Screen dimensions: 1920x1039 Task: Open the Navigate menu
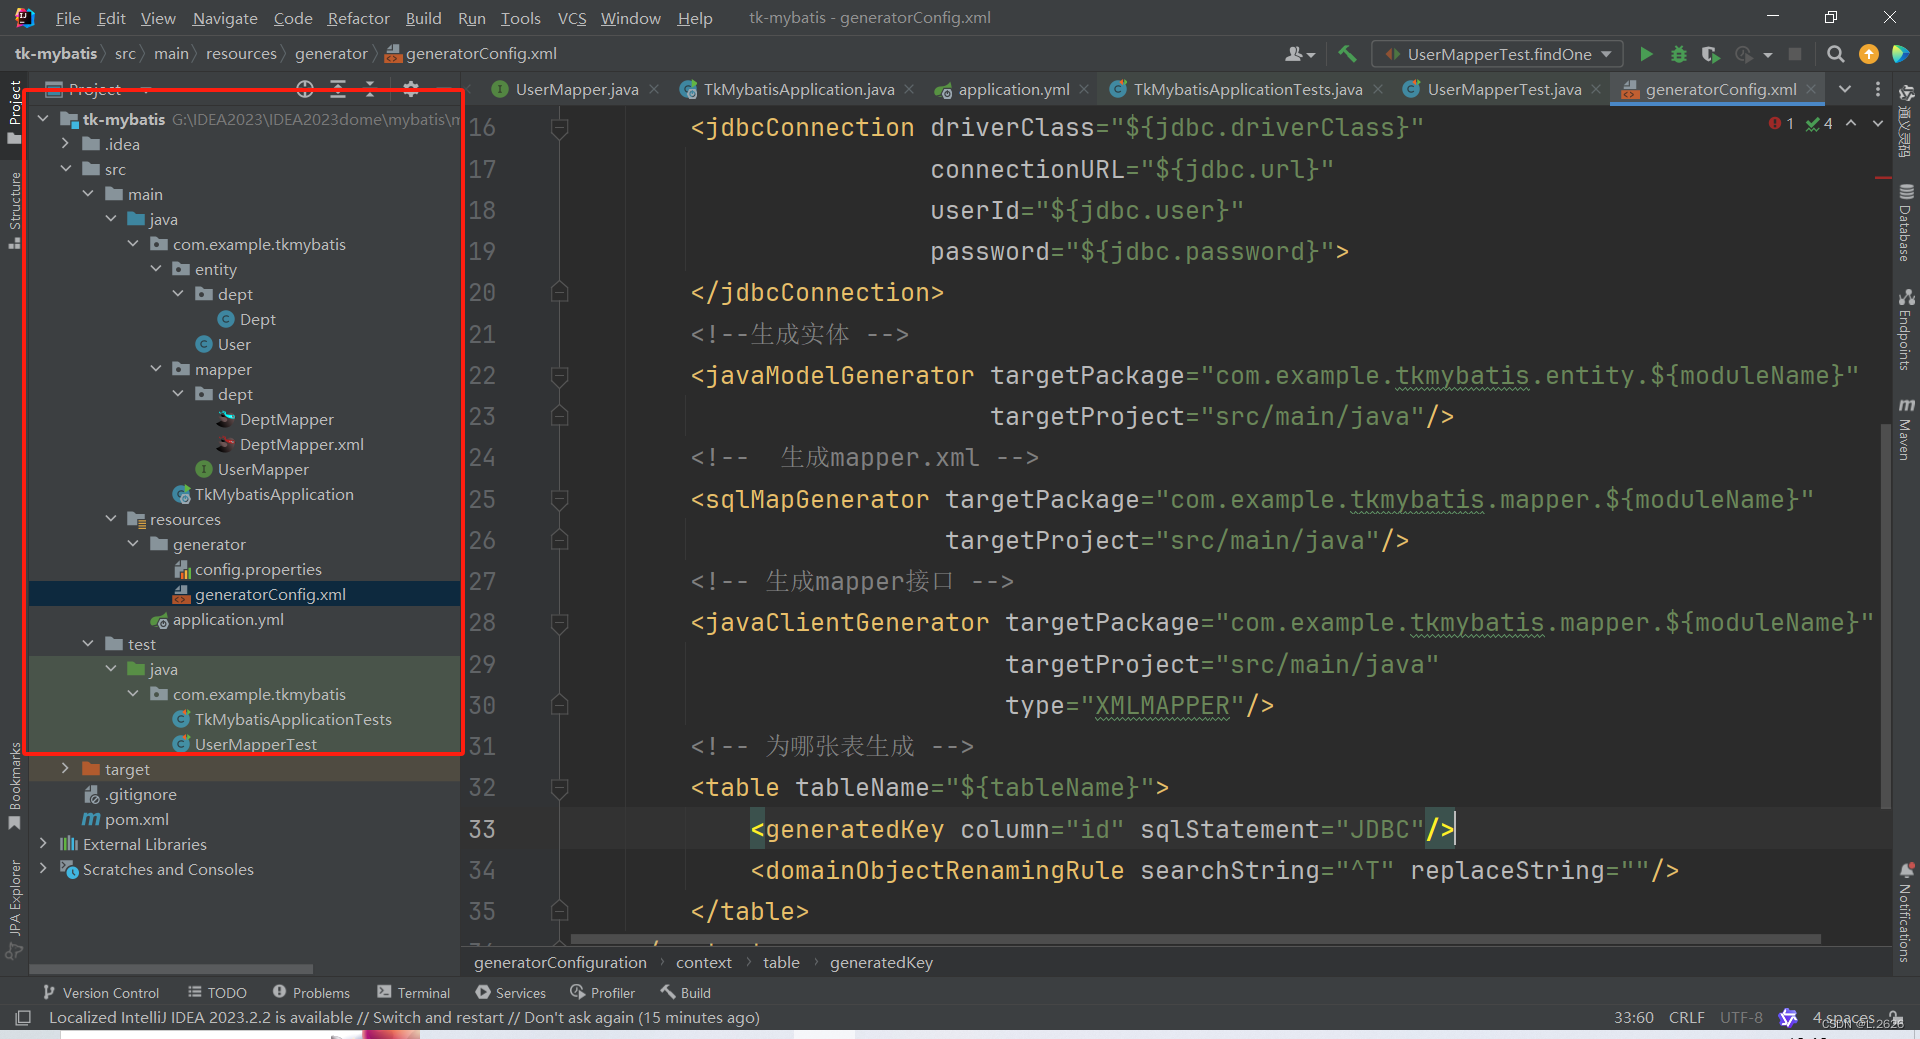point(225,18)
